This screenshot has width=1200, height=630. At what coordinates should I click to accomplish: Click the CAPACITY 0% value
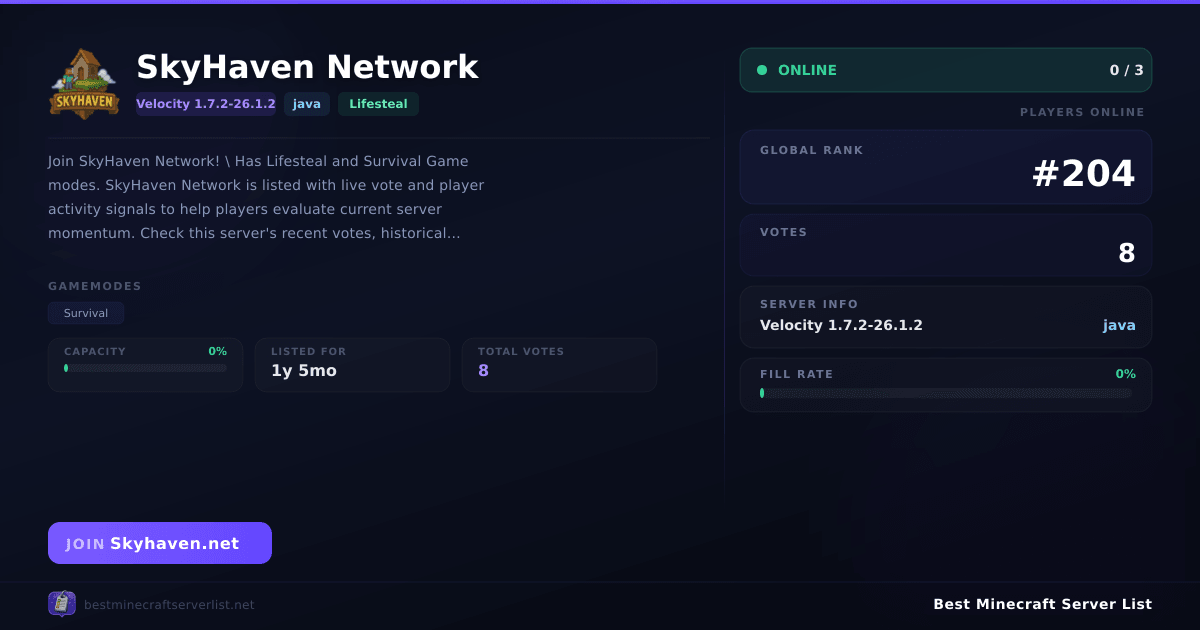217,351
